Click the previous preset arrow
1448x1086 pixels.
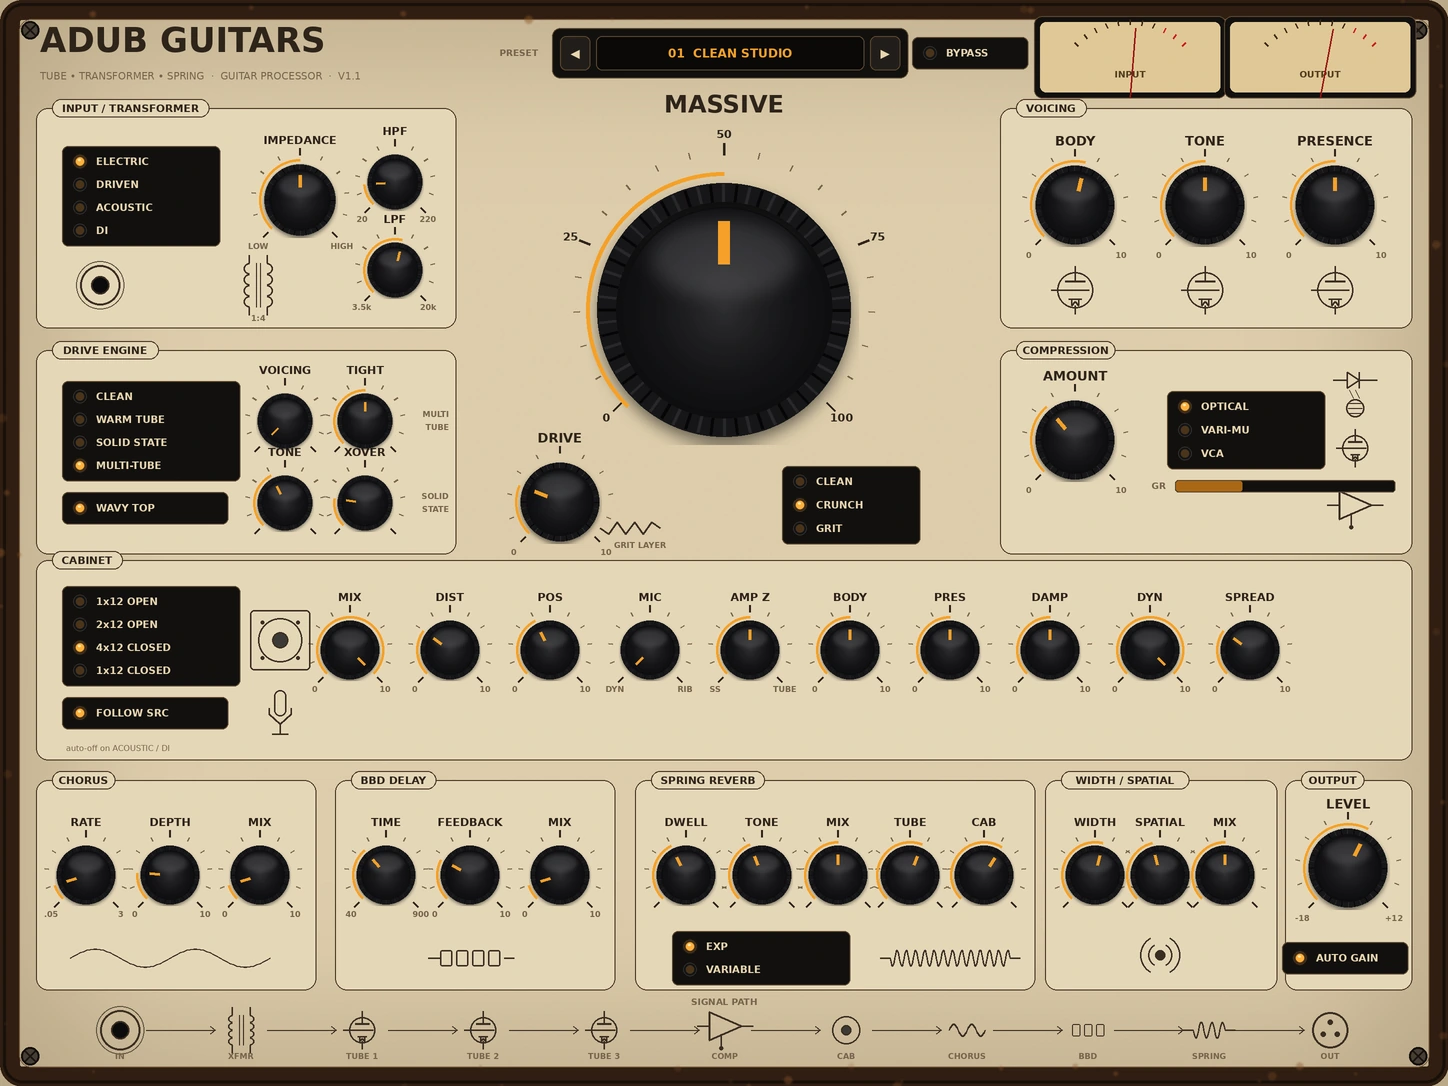(x=575, y=53)
